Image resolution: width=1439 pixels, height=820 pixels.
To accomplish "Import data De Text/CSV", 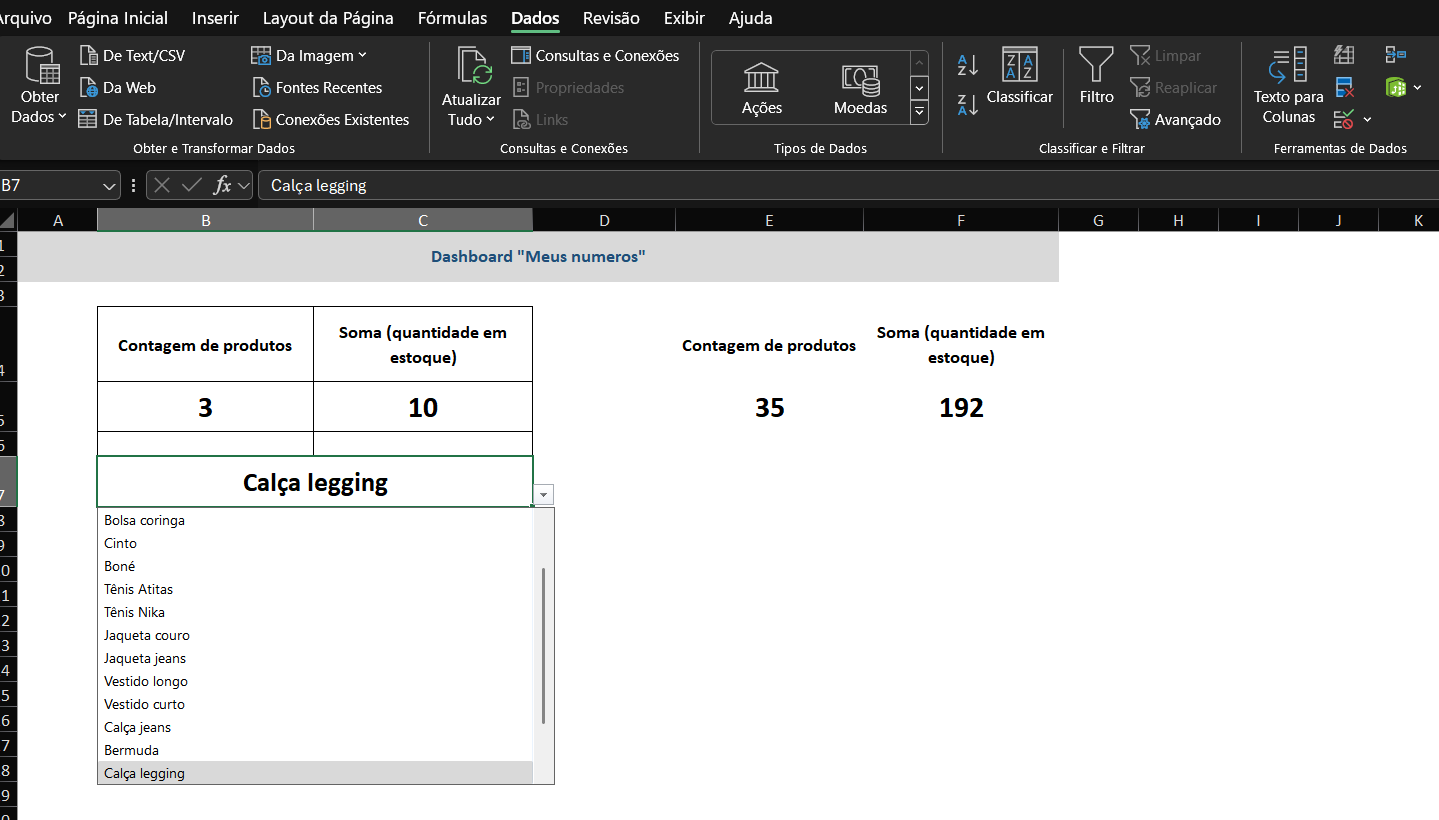I will [x=132, y=56].
